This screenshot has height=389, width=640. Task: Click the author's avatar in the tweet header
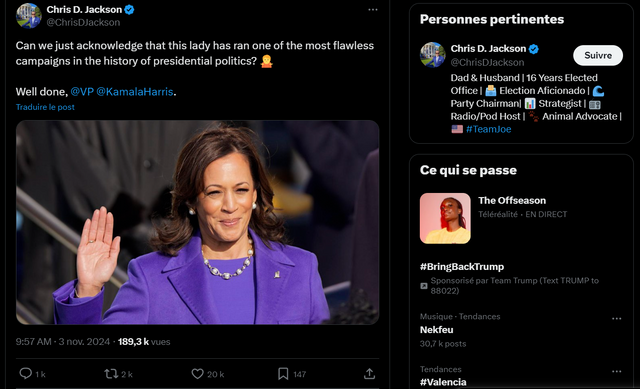pyautogui.click(x=29, y=16)
